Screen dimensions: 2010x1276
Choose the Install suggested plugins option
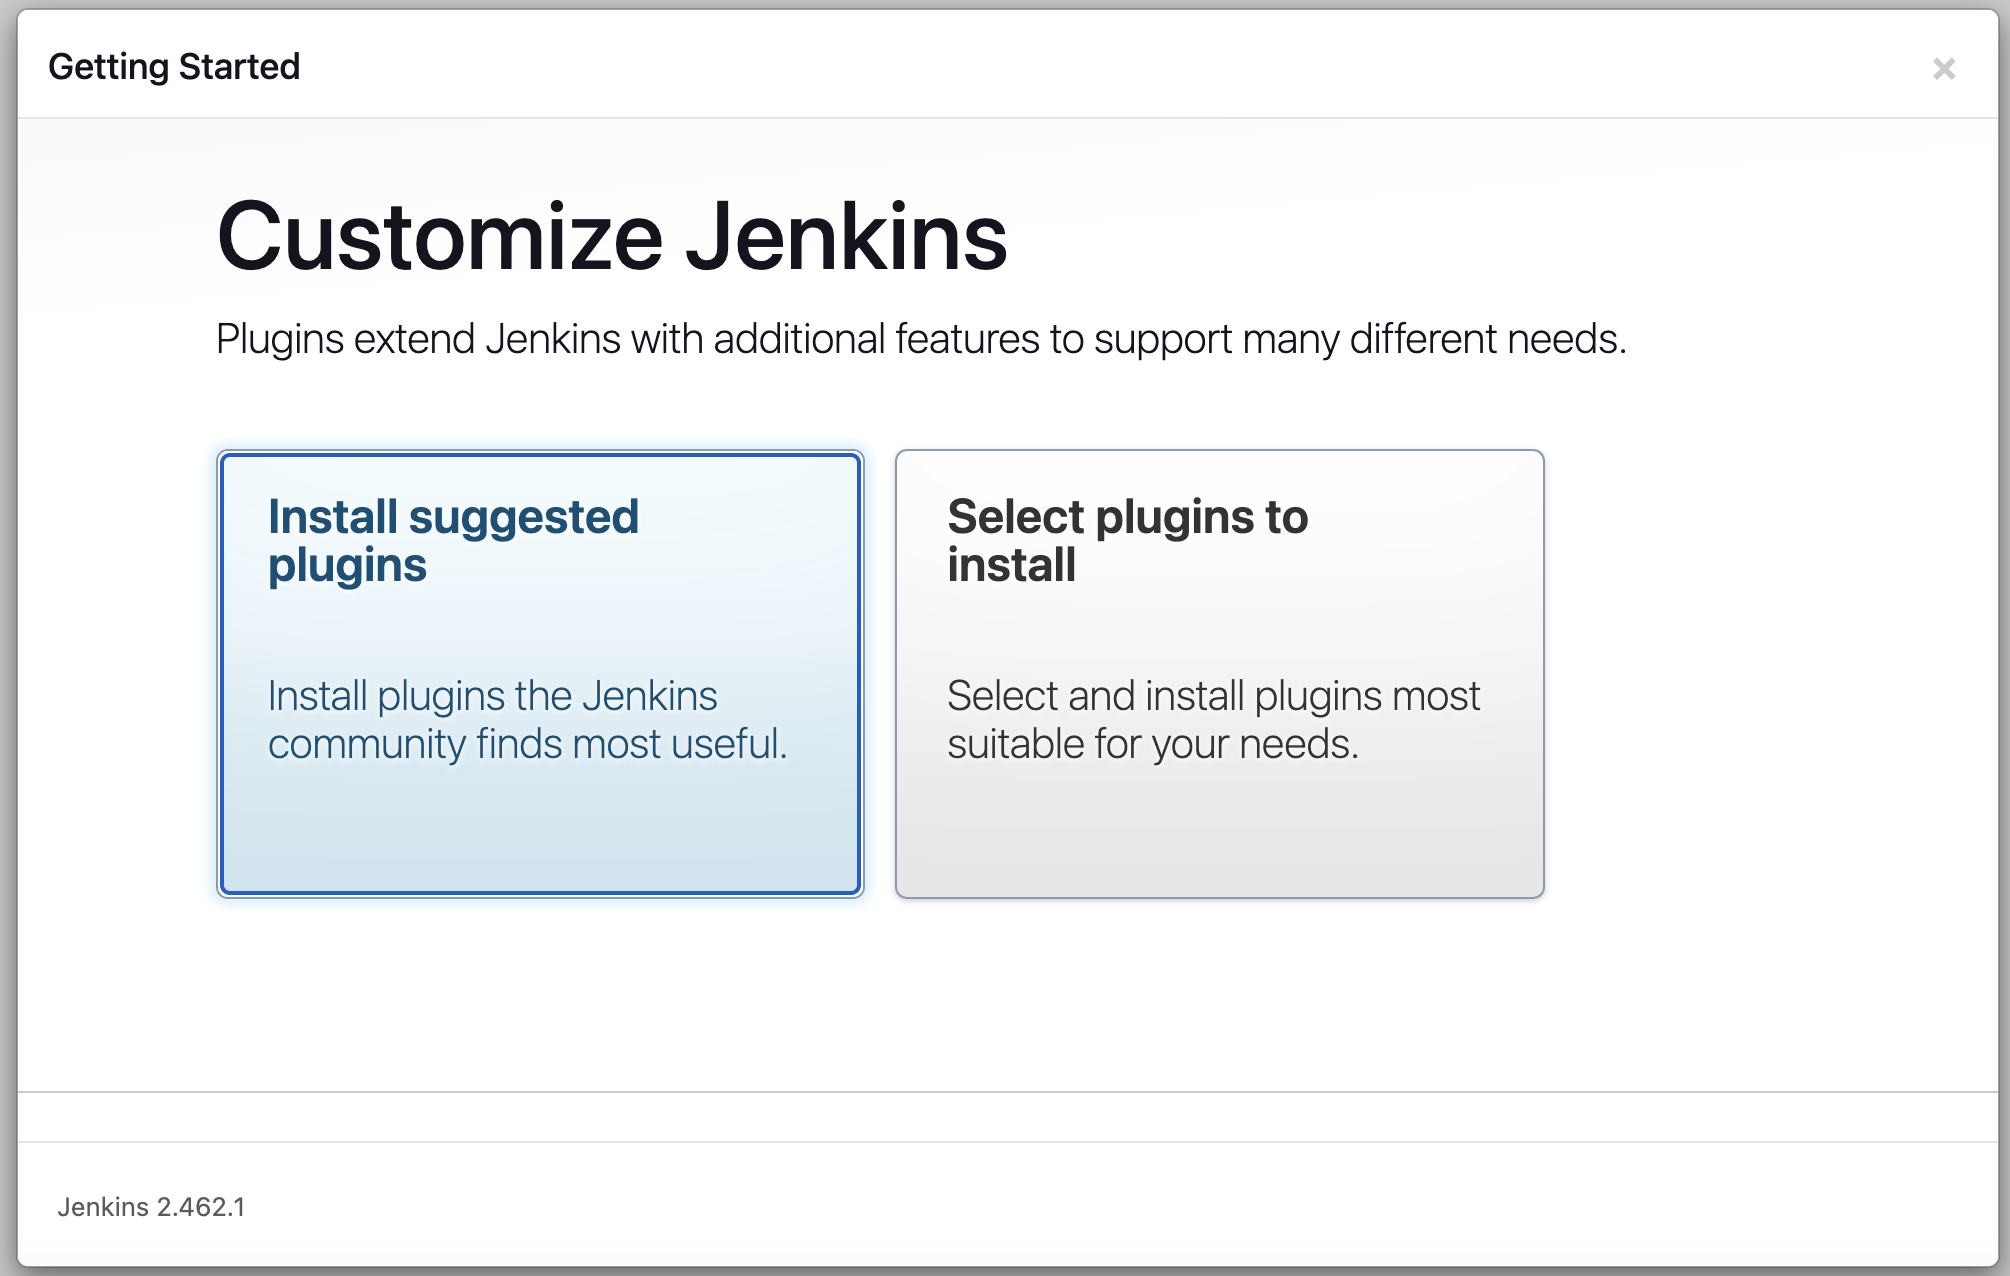point(540,625)
